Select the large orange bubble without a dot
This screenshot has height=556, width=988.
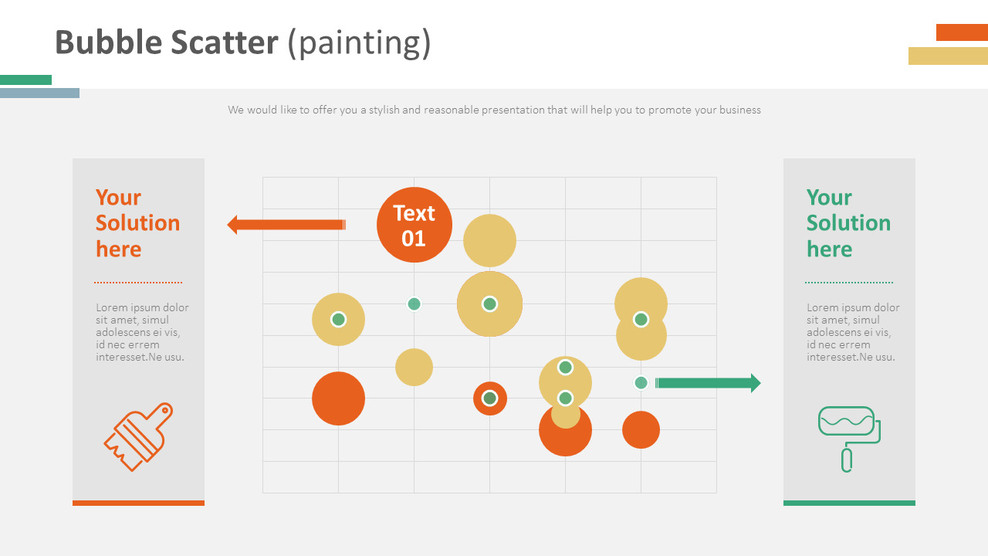pyautogui.click(x=338, y=398)
